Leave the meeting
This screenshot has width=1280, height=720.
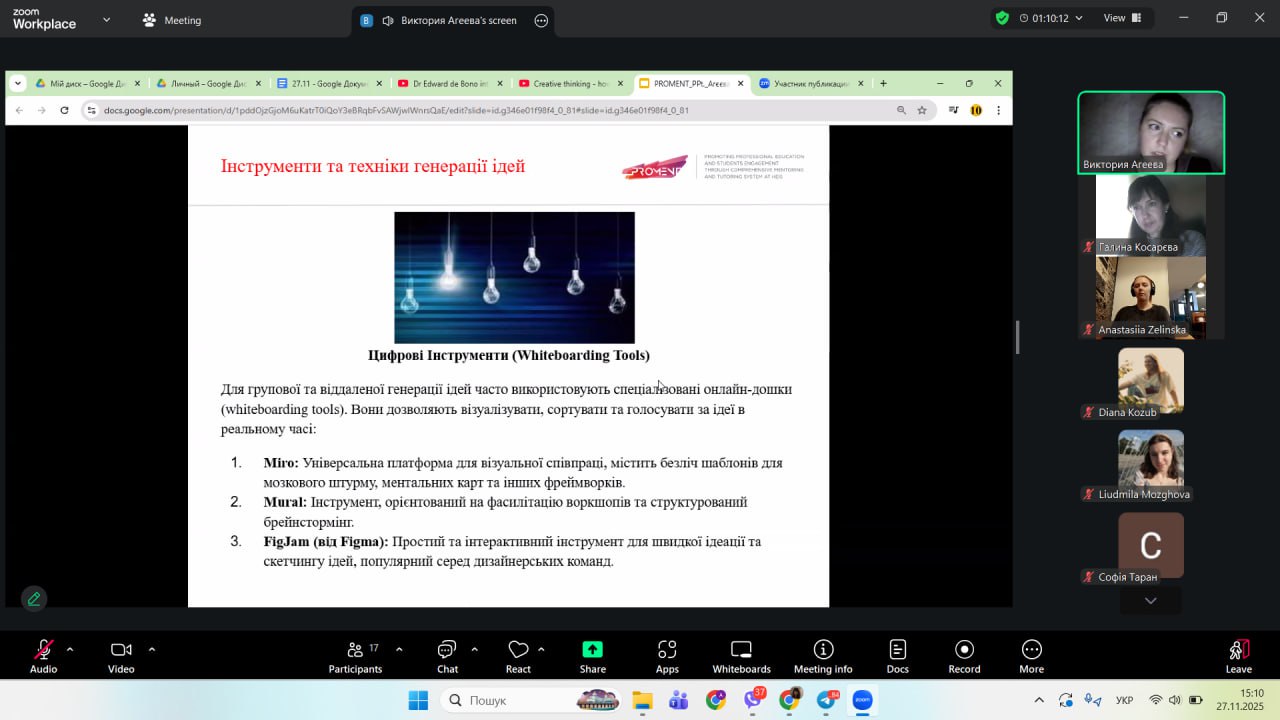coord(1238,655)
